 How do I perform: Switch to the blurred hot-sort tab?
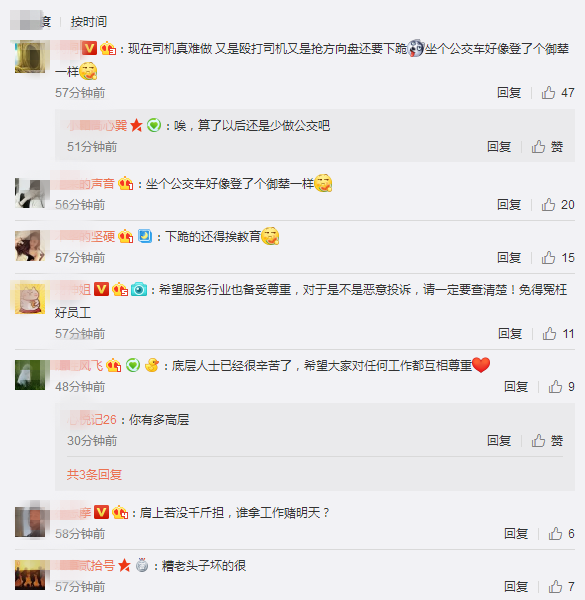[x=31, y=21]
